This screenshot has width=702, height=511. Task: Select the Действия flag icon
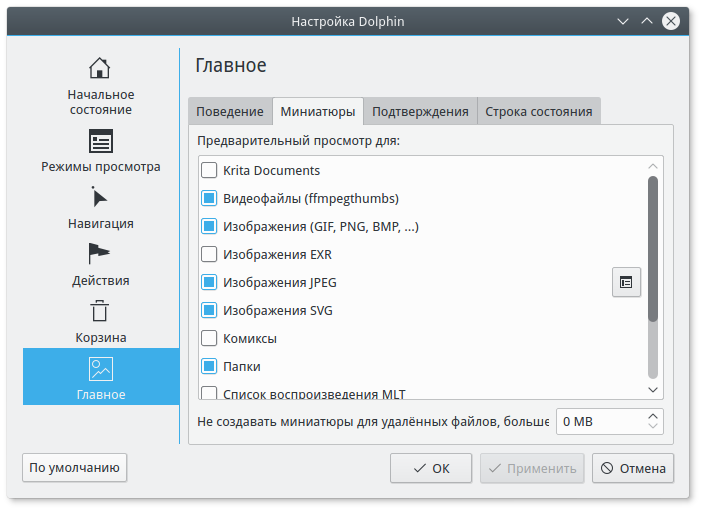[x=100, y=254]
